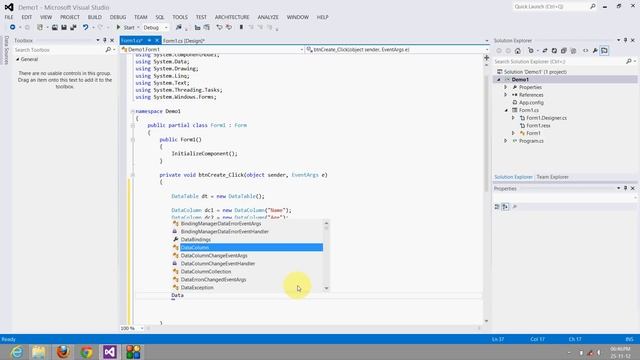Click the New Project toolbar icon

tap(40, 27)
